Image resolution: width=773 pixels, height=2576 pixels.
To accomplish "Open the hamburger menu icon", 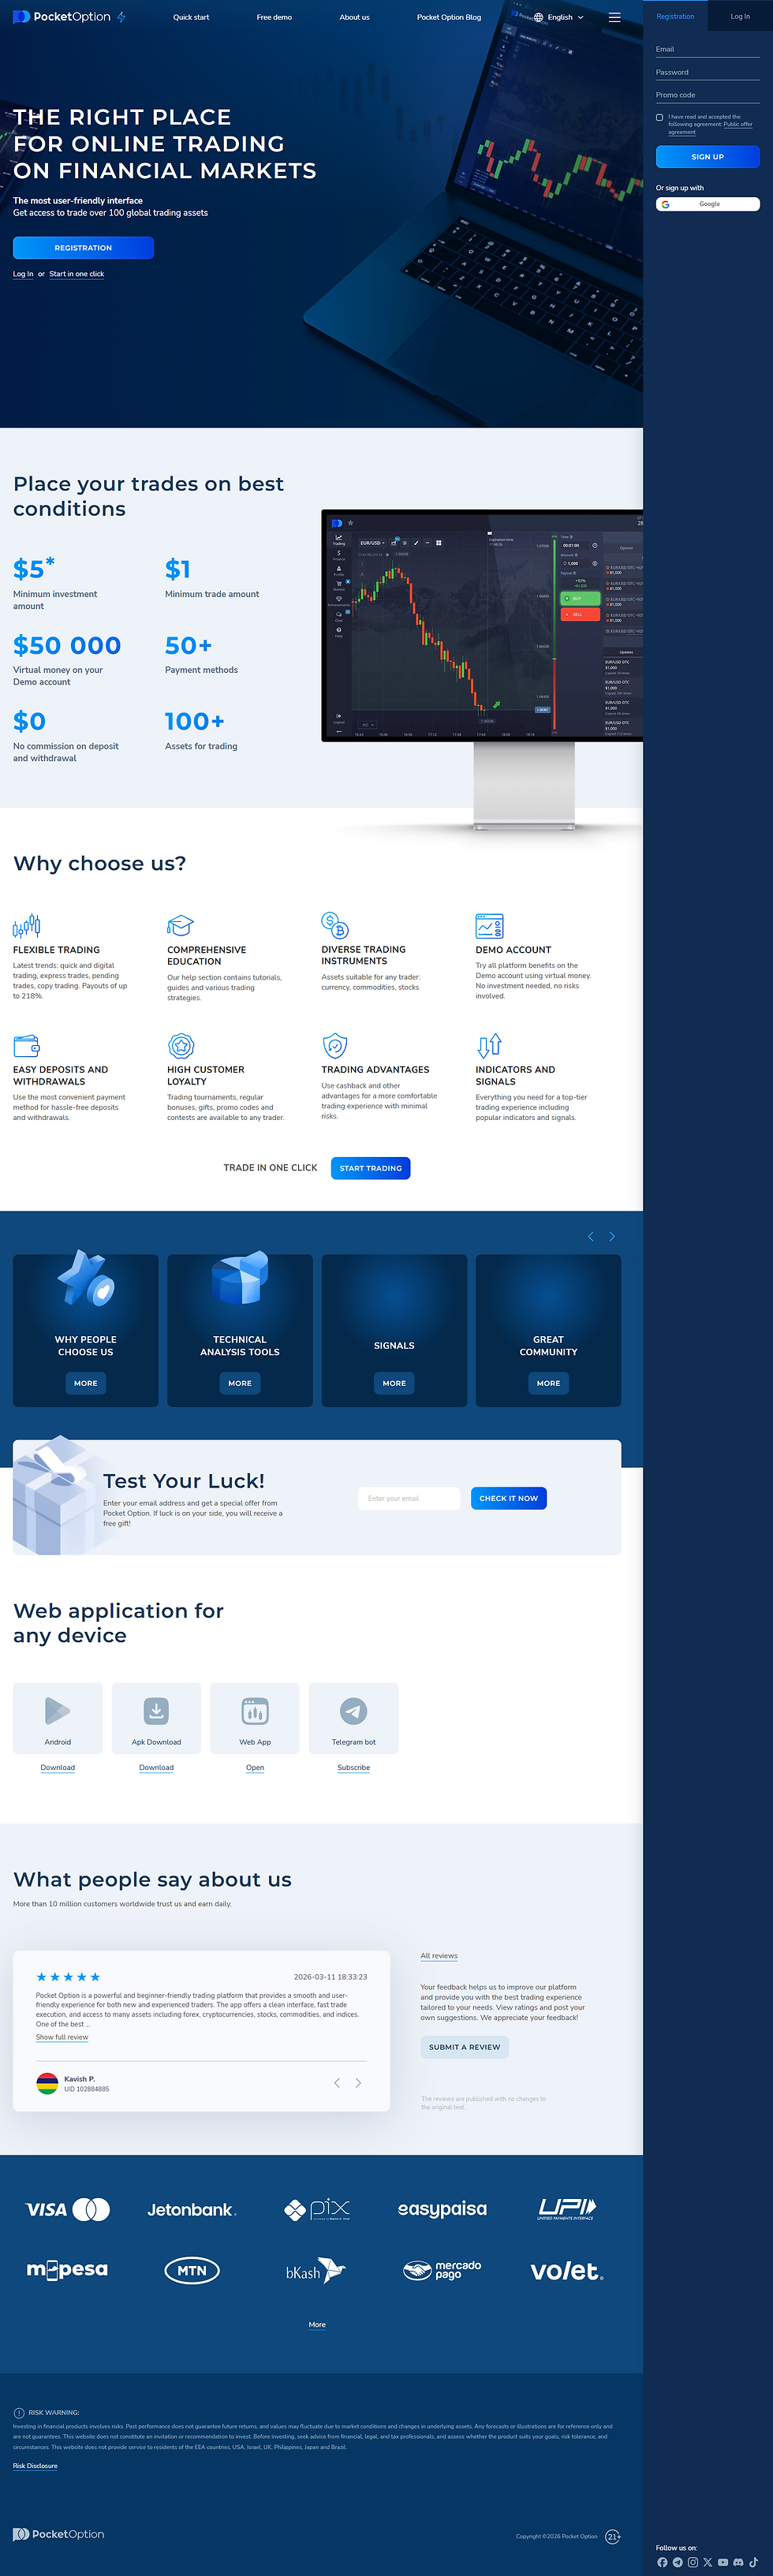I will tap(614, 17).
